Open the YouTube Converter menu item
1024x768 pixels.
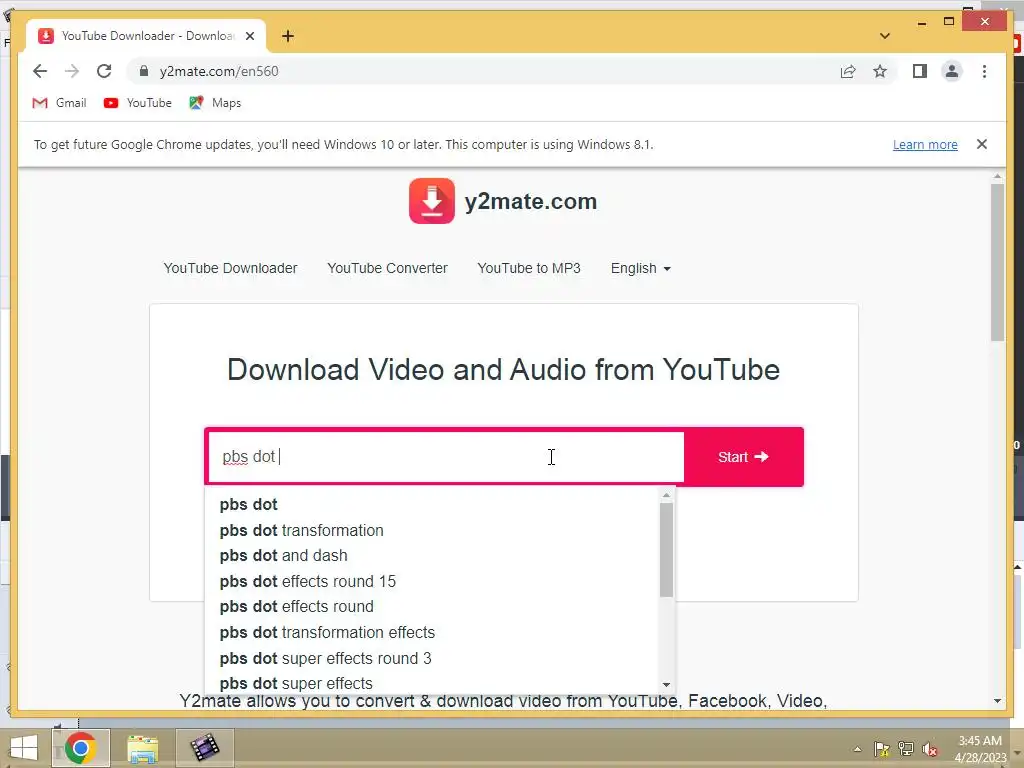click(x=387, y=268)
